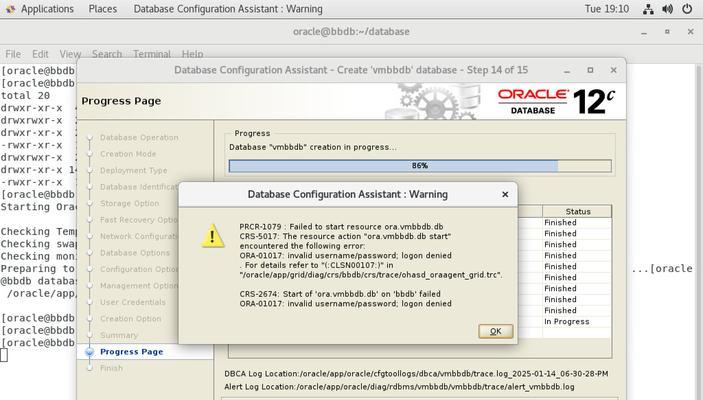Select the Creation Mode step

click(x=128, y=154)
